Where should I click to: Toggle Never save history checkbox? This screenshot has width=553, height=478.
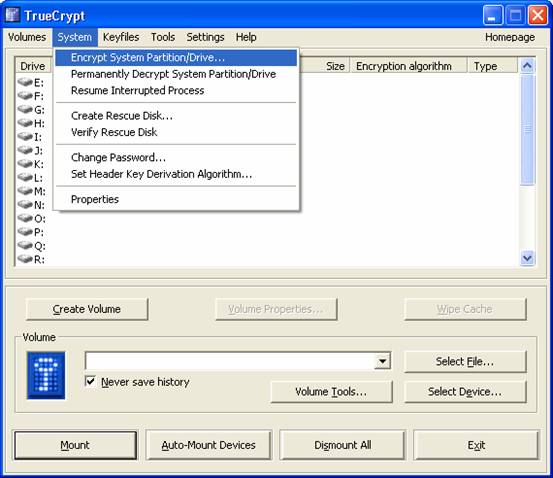pyautogui.click(x=91, y=381)
